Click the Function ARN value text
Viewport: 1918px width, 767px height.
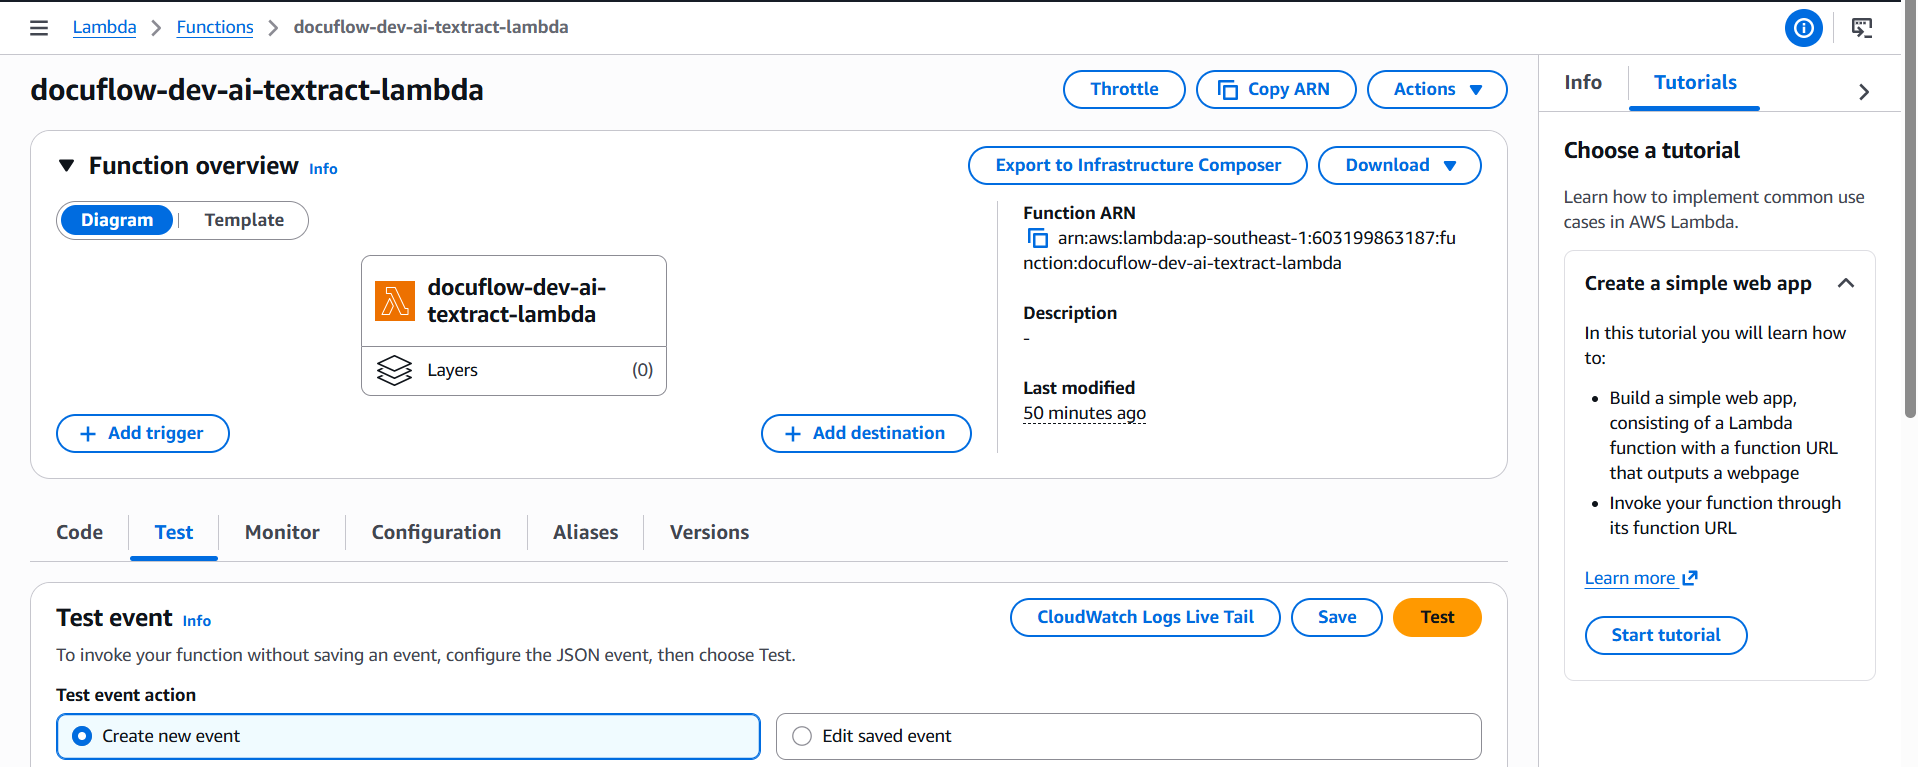coord(1240,250)
